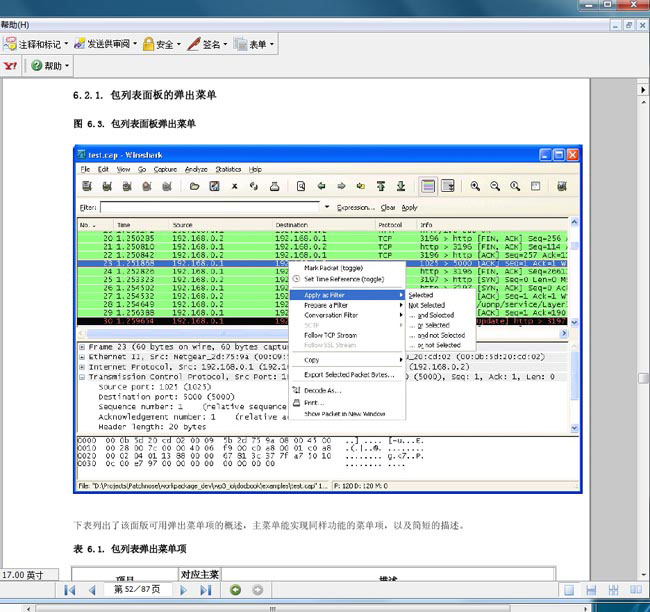This screenshot has width=650, height=612.
Task: Click Wireshark's zoom out magnifier icon
Action: 495,187
